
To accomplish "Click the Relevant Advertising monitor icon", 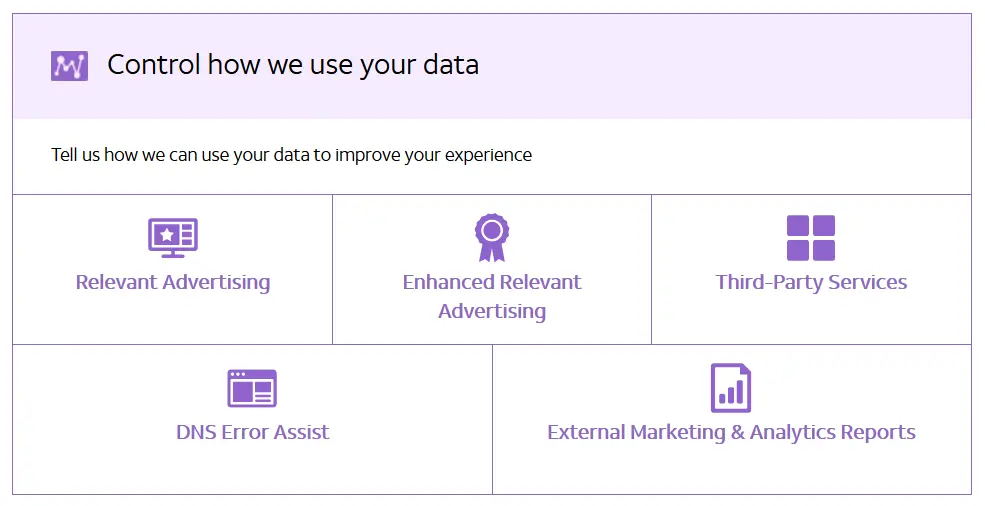I will point(173,237).
